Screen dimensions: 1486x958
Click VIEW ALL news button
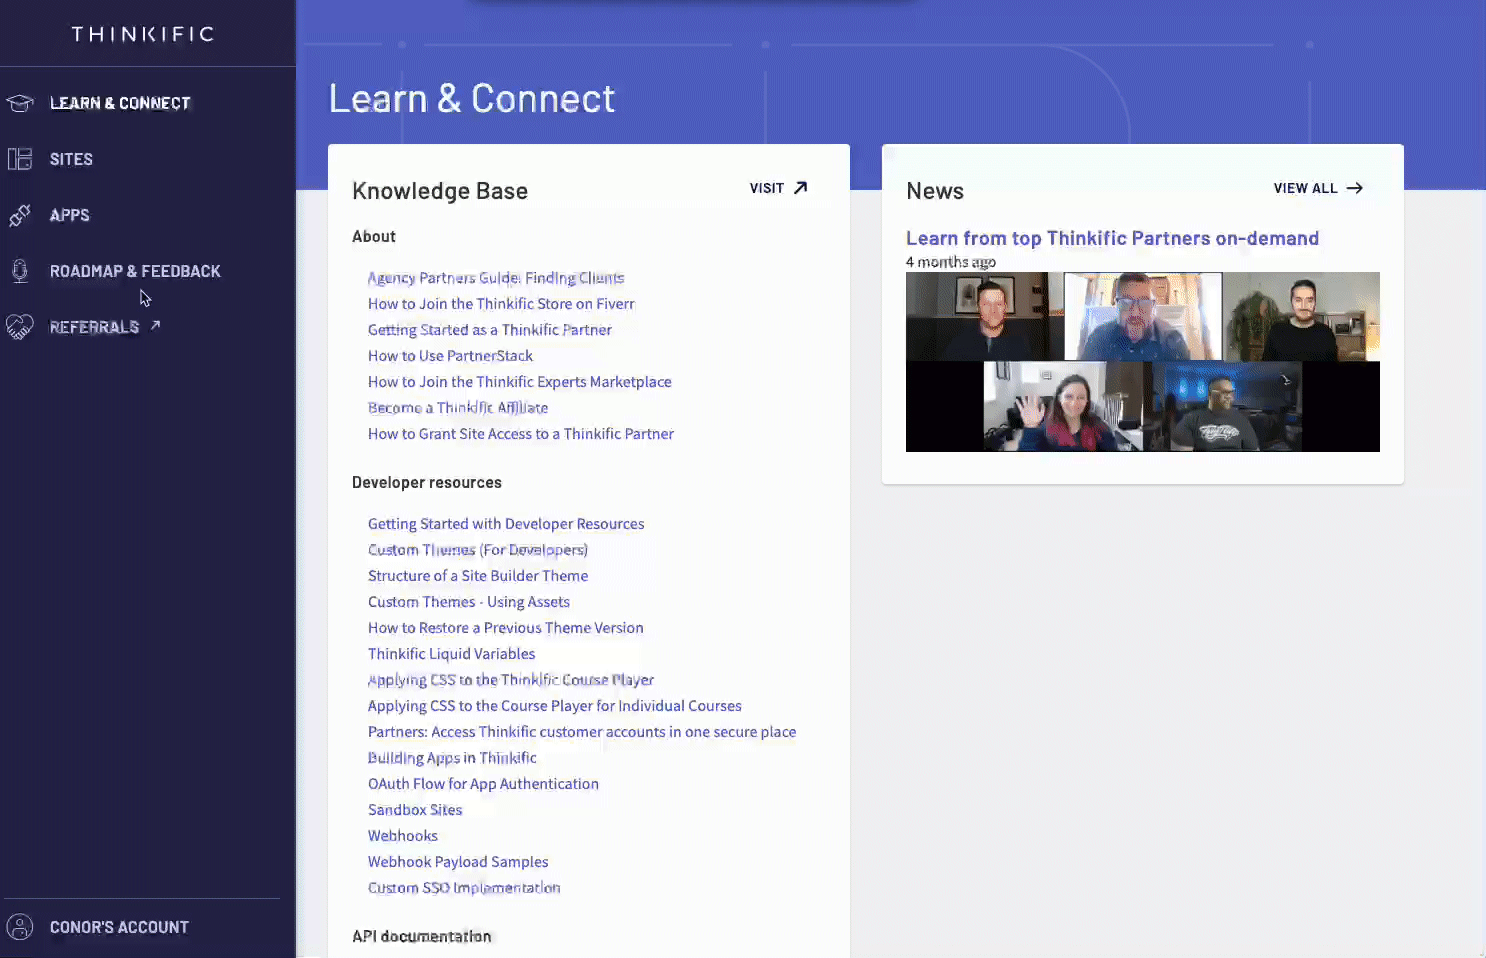pos(1318,188)
